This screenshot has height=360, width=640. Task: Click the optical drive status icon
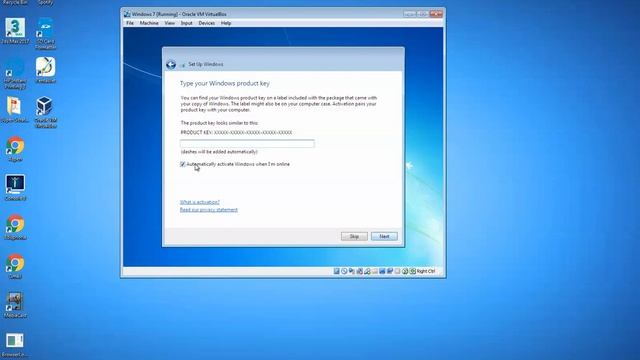coord(344,271)
